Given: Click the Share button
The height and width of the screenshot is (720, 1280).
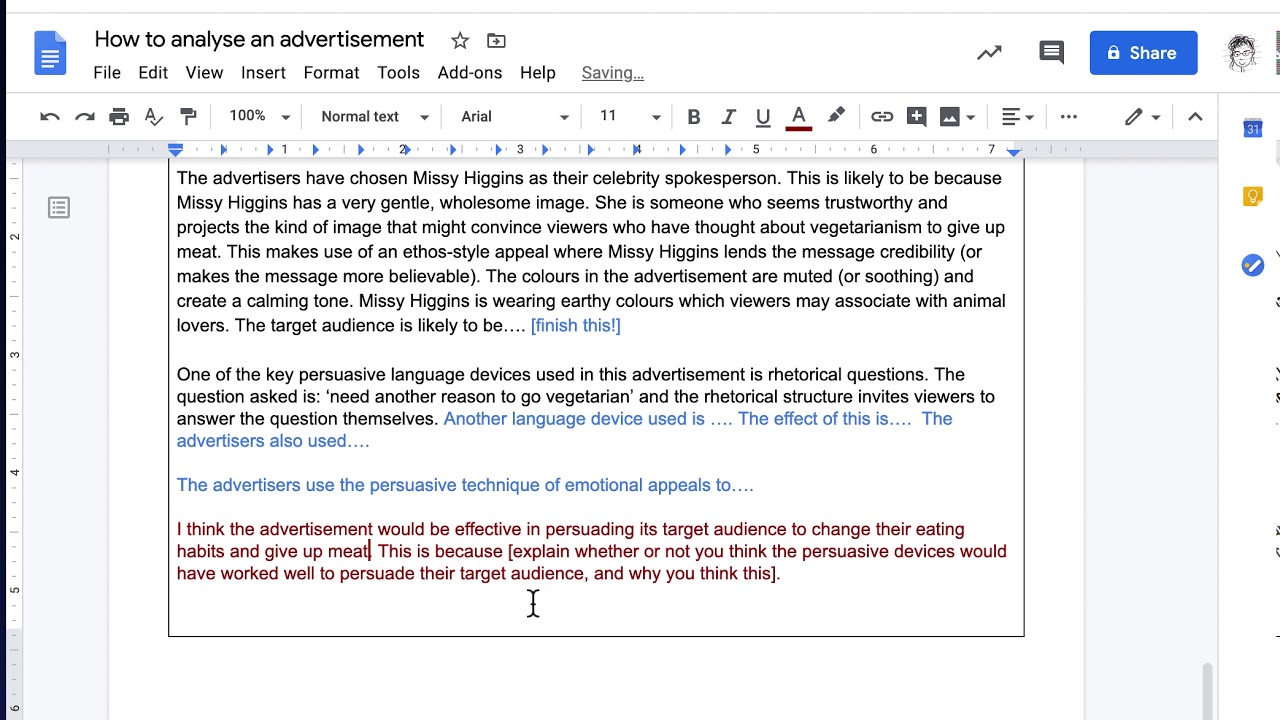Looking at the screenshot, I should coord(1143,53).
